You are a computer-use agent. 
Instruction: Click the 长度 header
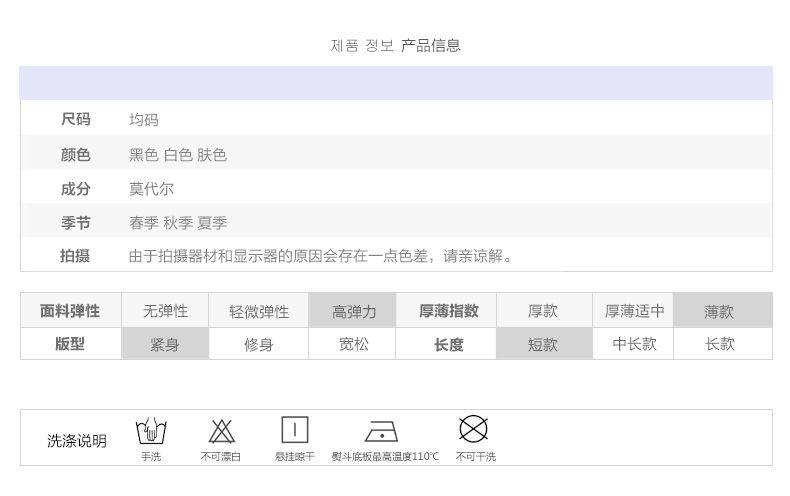446,344
